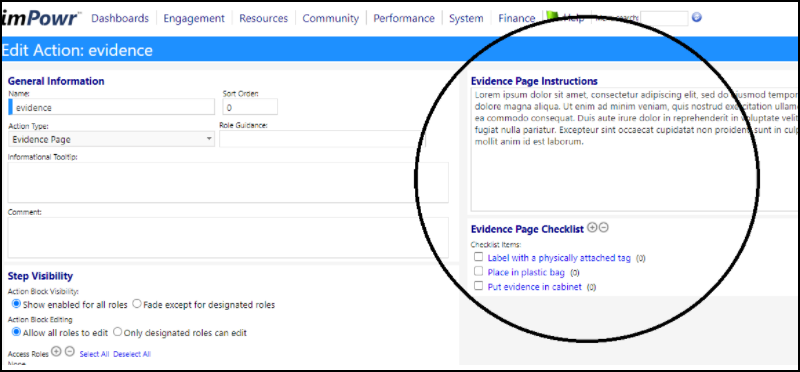Open the Engagement menu
800x372 pixels.
click(194, 18)
